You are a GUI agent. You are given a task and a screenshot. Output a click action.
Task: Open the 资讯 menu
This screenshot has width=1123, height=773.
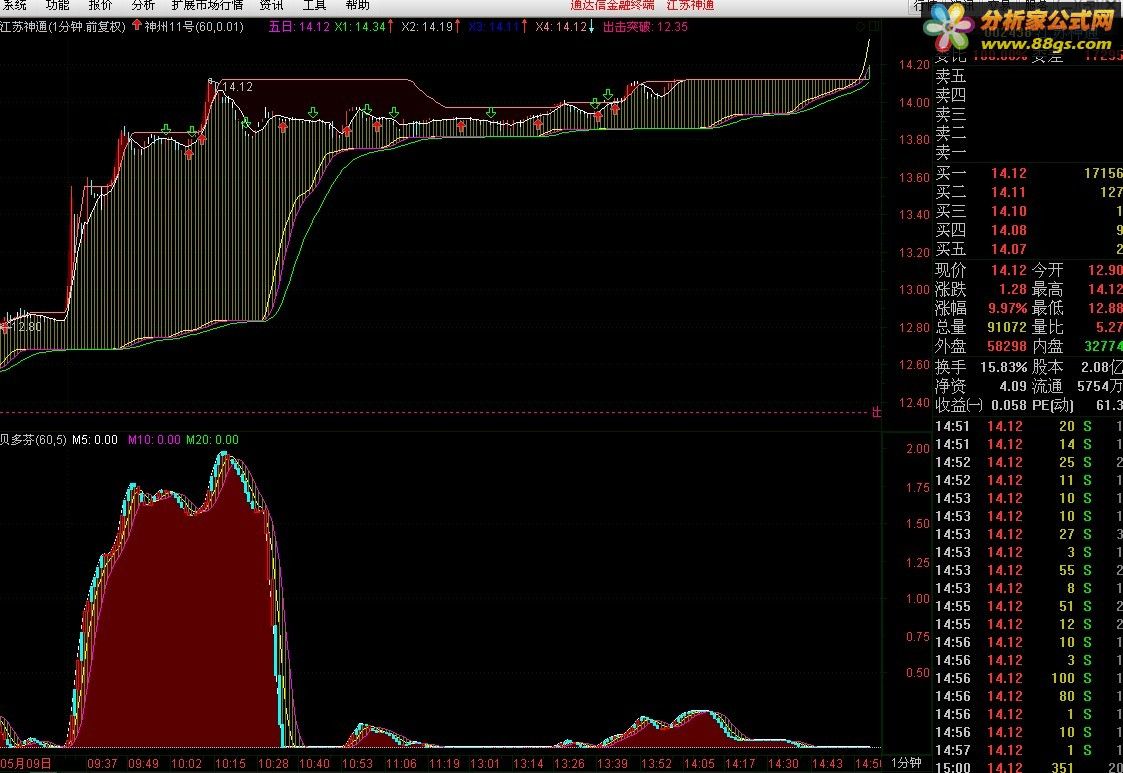click(271, 5)
